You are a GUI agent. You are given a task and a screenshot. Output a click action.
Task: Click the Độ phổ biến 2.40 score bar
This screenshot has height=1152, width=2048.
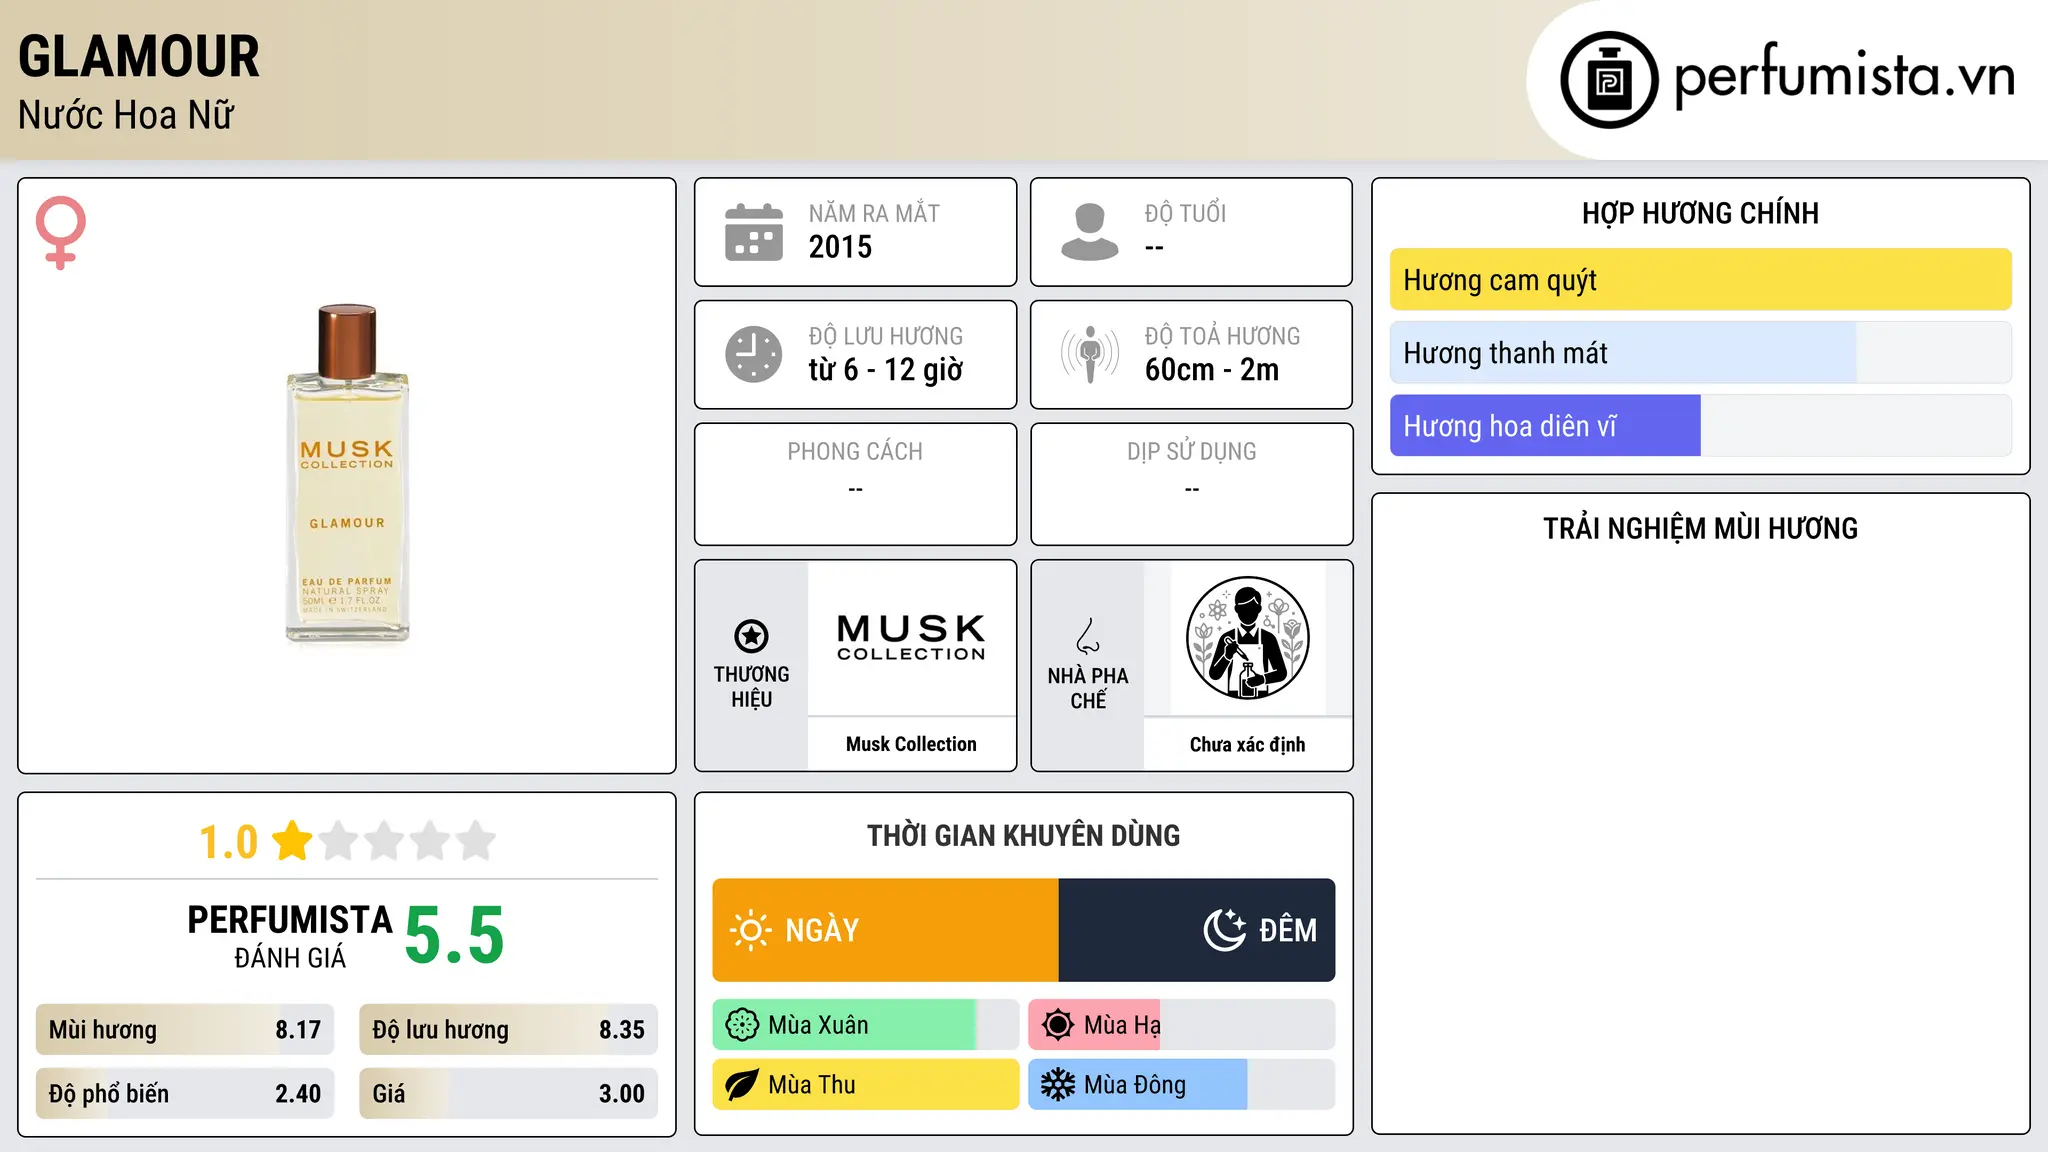pos(185,1094)
